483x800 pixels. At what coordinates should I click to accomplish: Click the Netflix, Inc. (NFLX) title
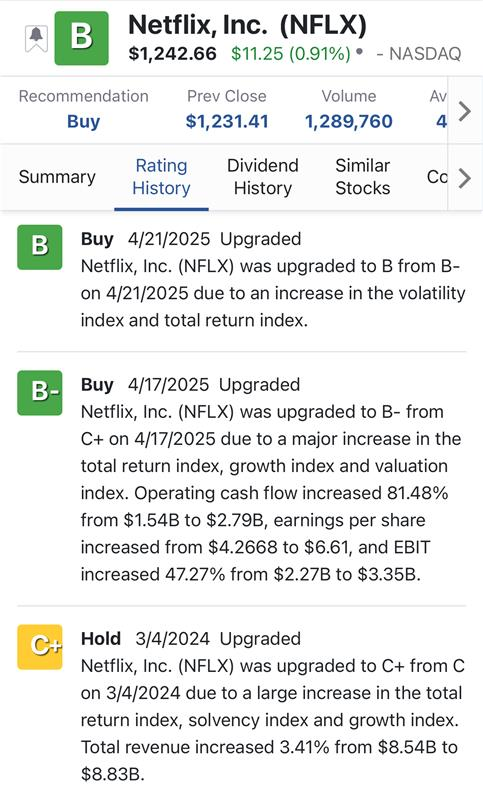point(247,26)
